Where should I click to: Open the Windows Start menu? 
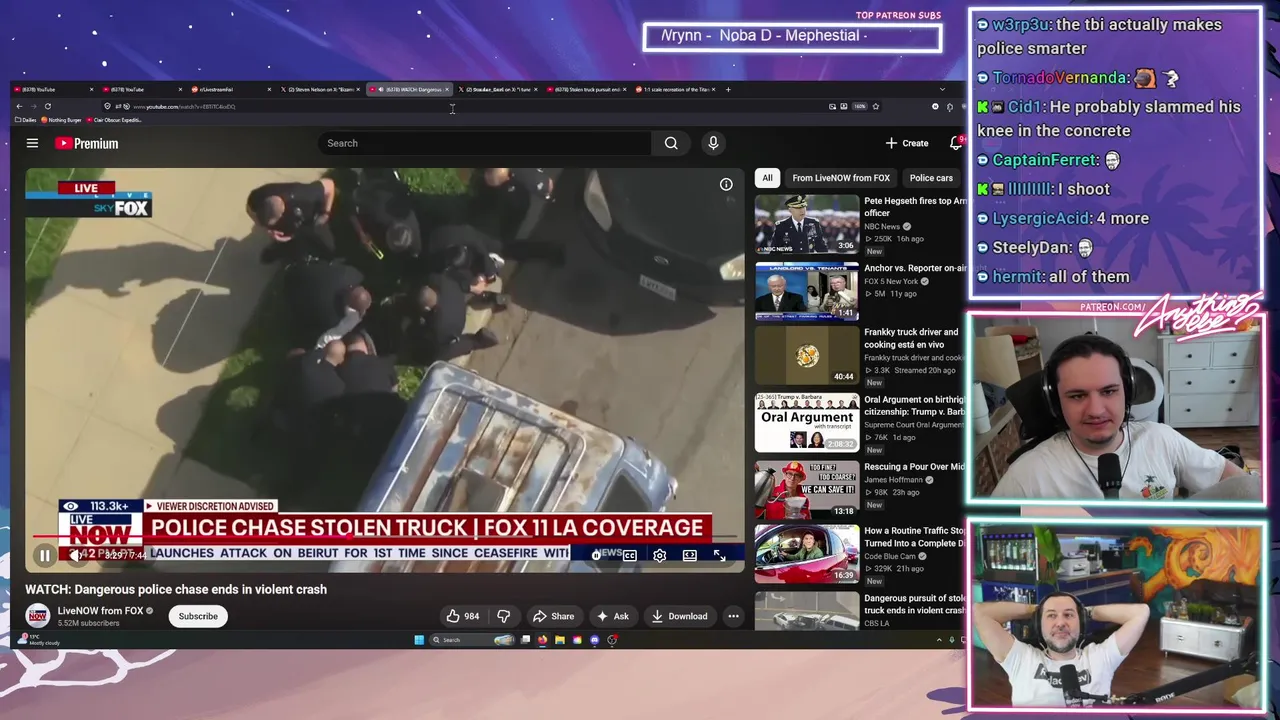coord(419,640)
